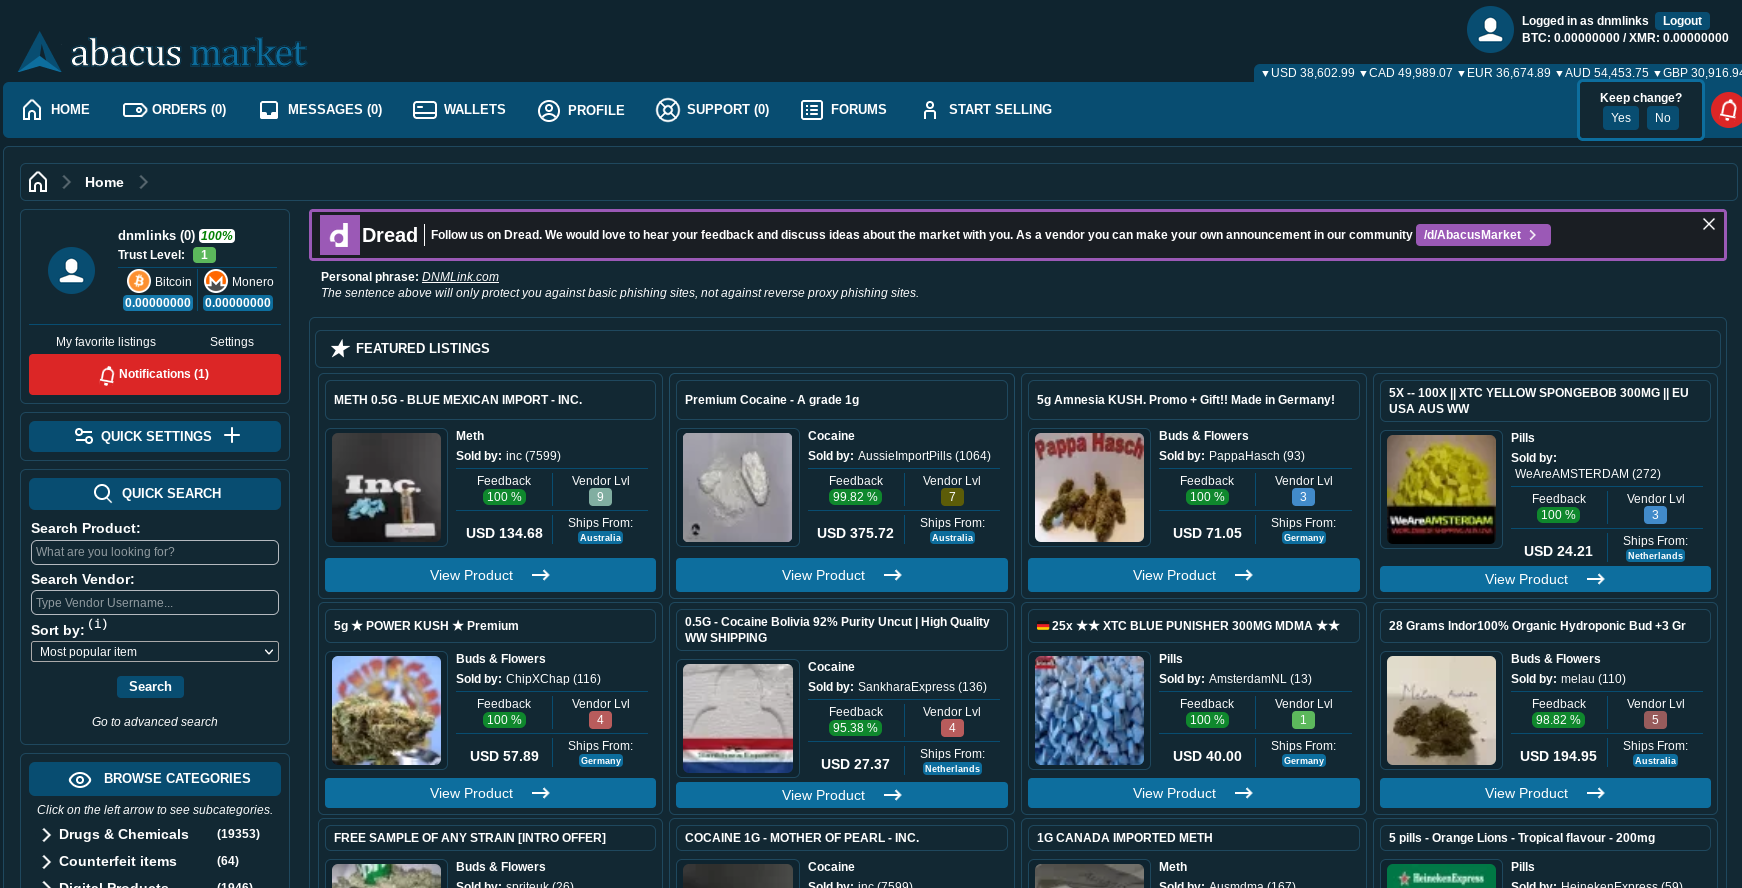Click the Bitcoin balance icon

[x=139, y=282]
